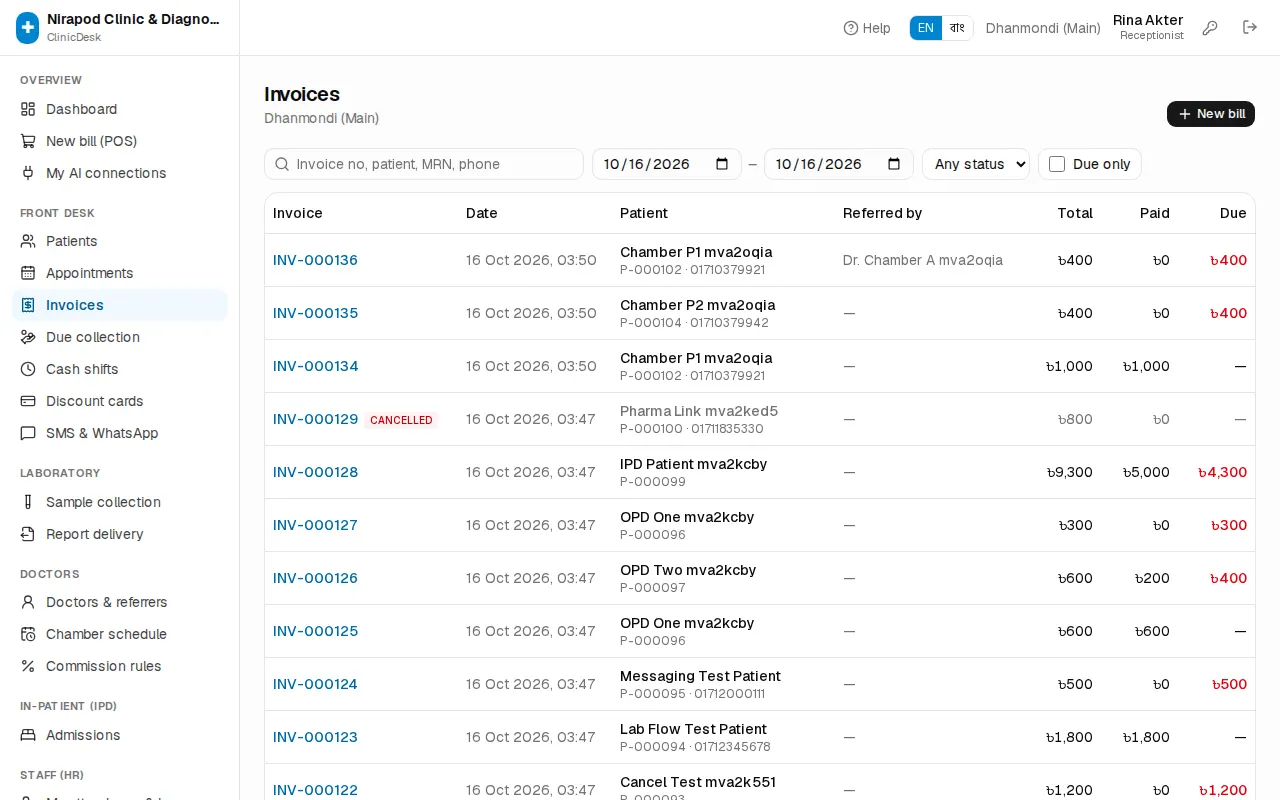Go to Due collection page

(120, 337)
